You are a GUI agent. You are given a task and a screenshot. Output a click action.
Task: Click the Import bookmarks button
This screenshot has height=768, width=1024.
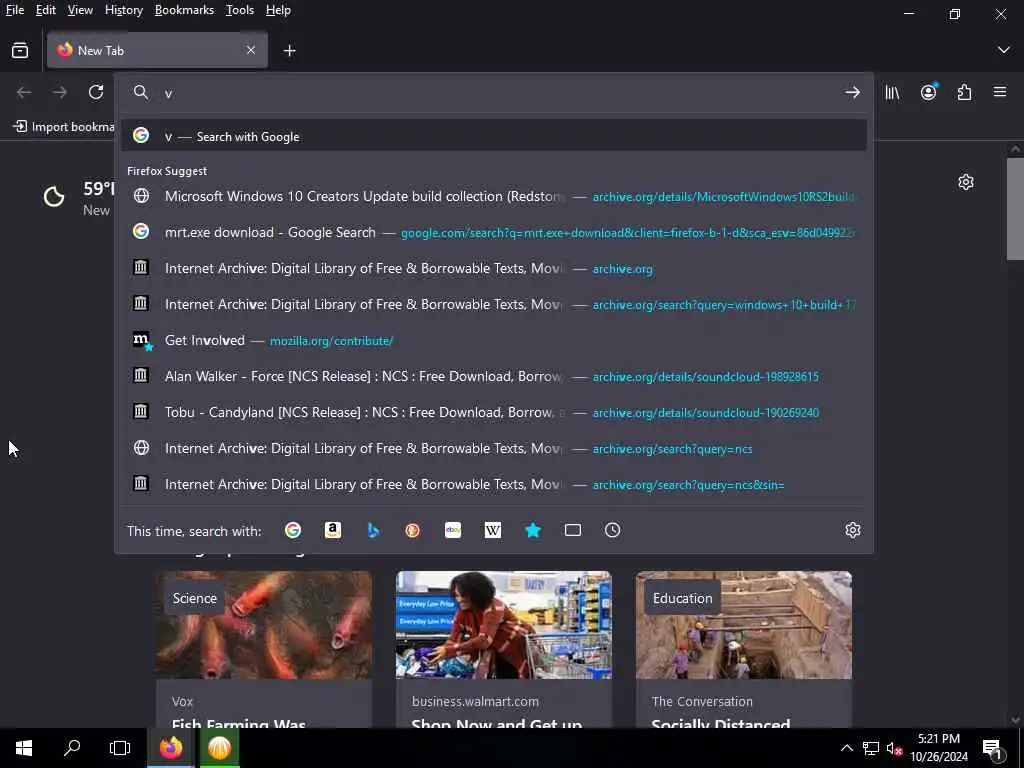[x=64, y=127]
